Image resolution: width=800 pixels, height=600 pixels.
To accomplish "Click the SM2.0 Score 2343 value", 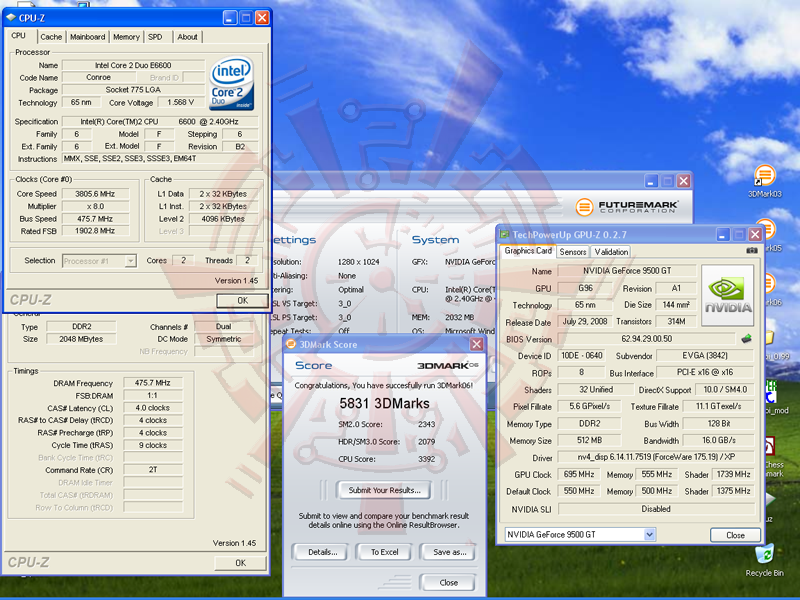I will pyautogui.click(x=427, y=424).
